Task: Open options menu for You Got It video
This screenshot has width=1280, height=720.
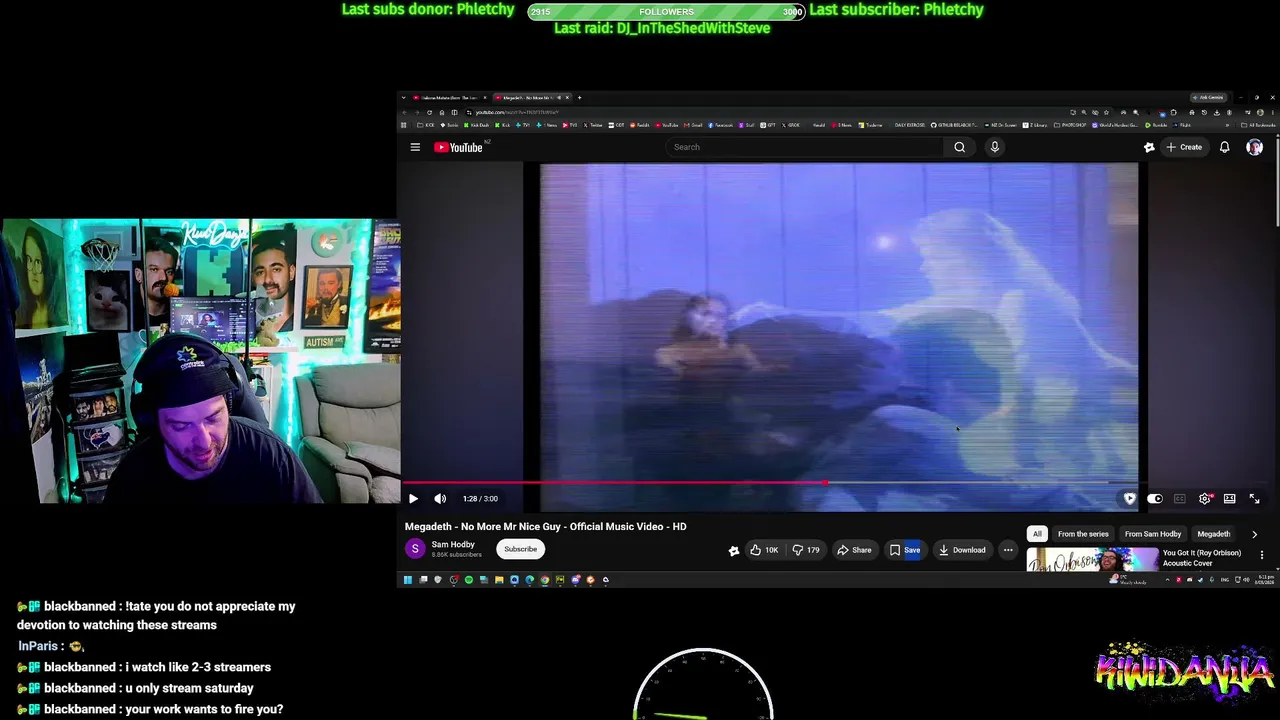Action: pyautogui.click(x=1261, y=555)
